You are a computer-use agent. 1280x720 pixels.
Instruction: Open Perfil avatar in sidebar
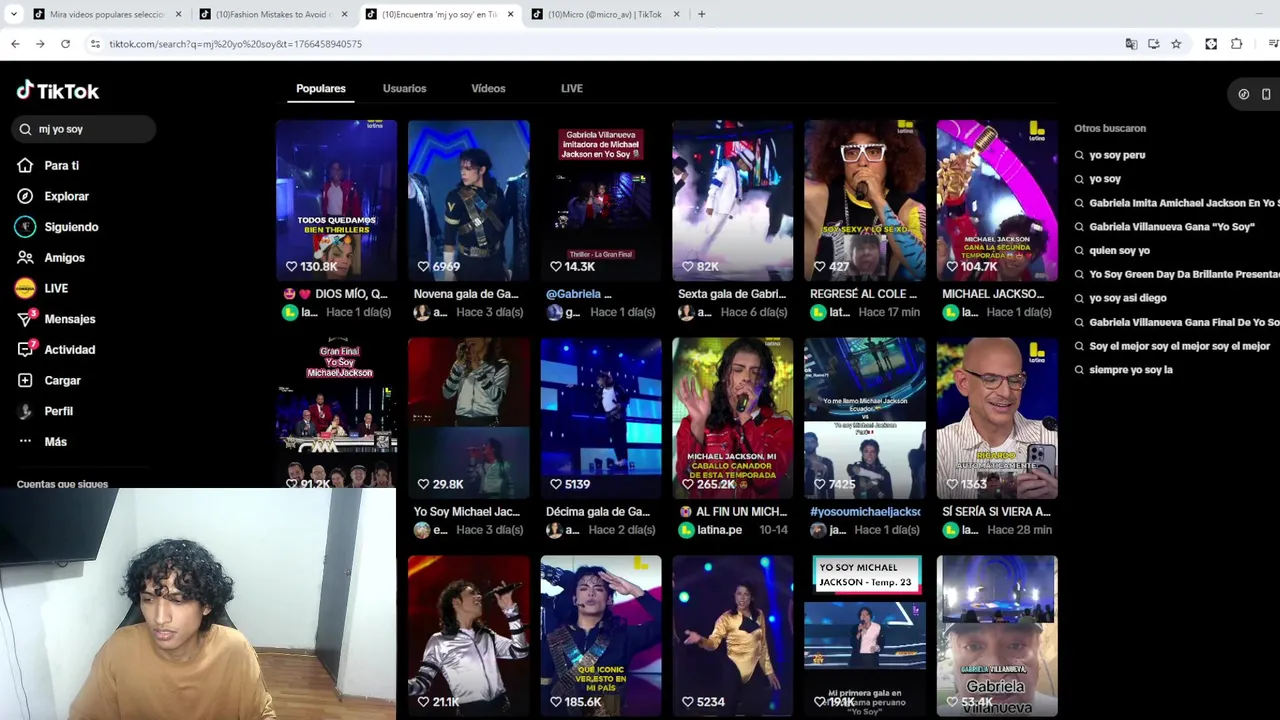[x=25, y=411]
